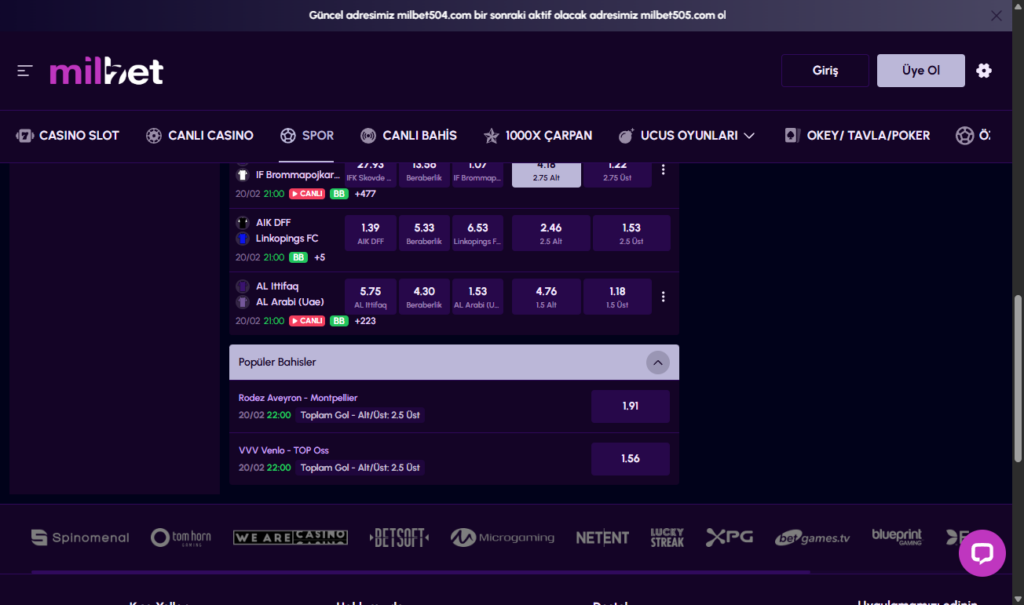Select 5.33 Beraberlik for AIK DFF match

[x=424, y=233]
